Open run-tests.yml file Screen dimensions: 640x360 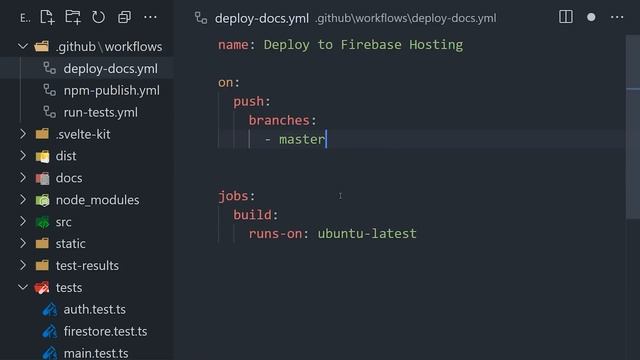point(100,112)
